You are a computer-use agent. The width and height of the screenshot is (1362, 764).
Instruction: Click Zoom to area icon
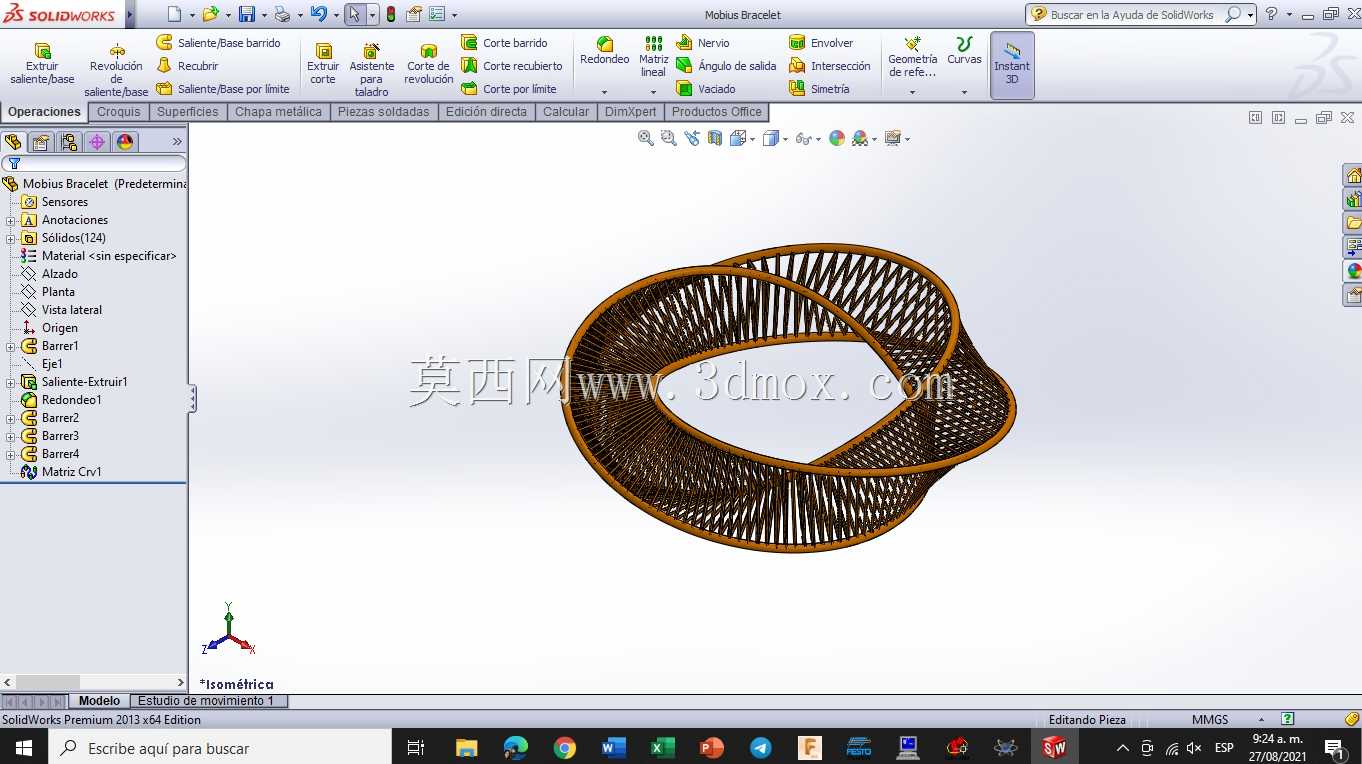coord(669,139)
